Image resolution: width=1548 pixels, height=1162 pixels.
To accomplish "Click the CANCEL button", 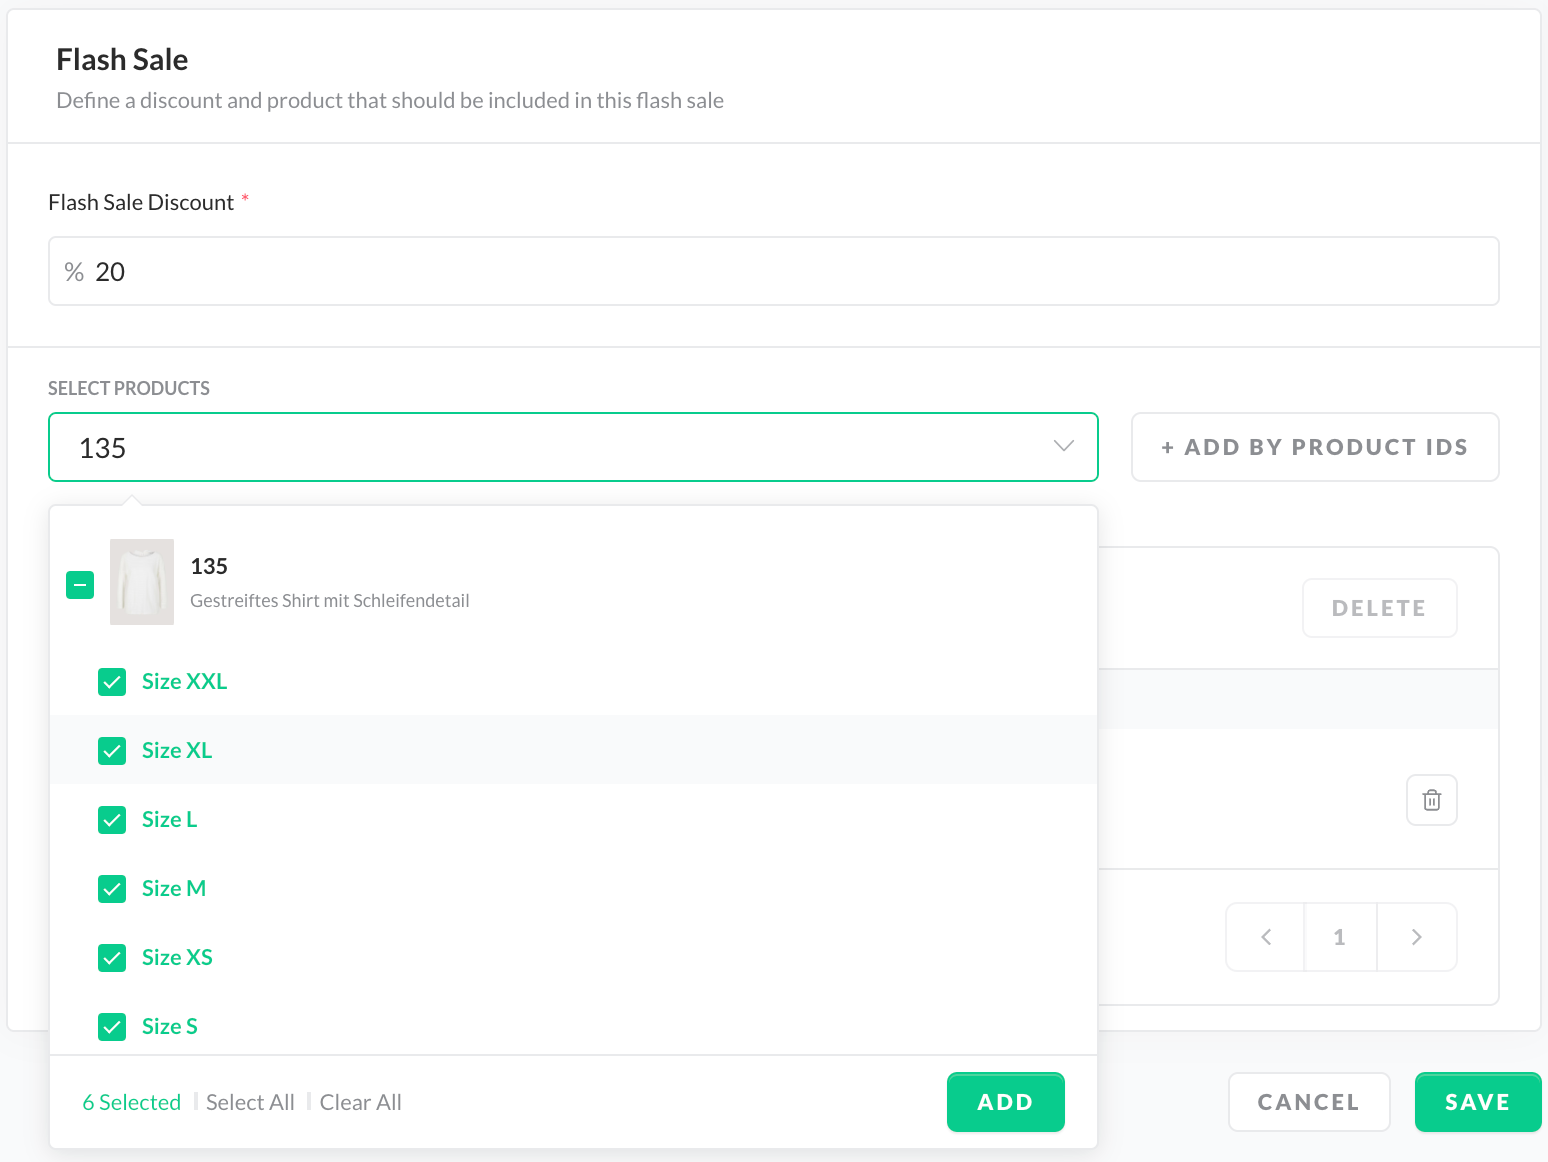I will click(1308, 1102).
